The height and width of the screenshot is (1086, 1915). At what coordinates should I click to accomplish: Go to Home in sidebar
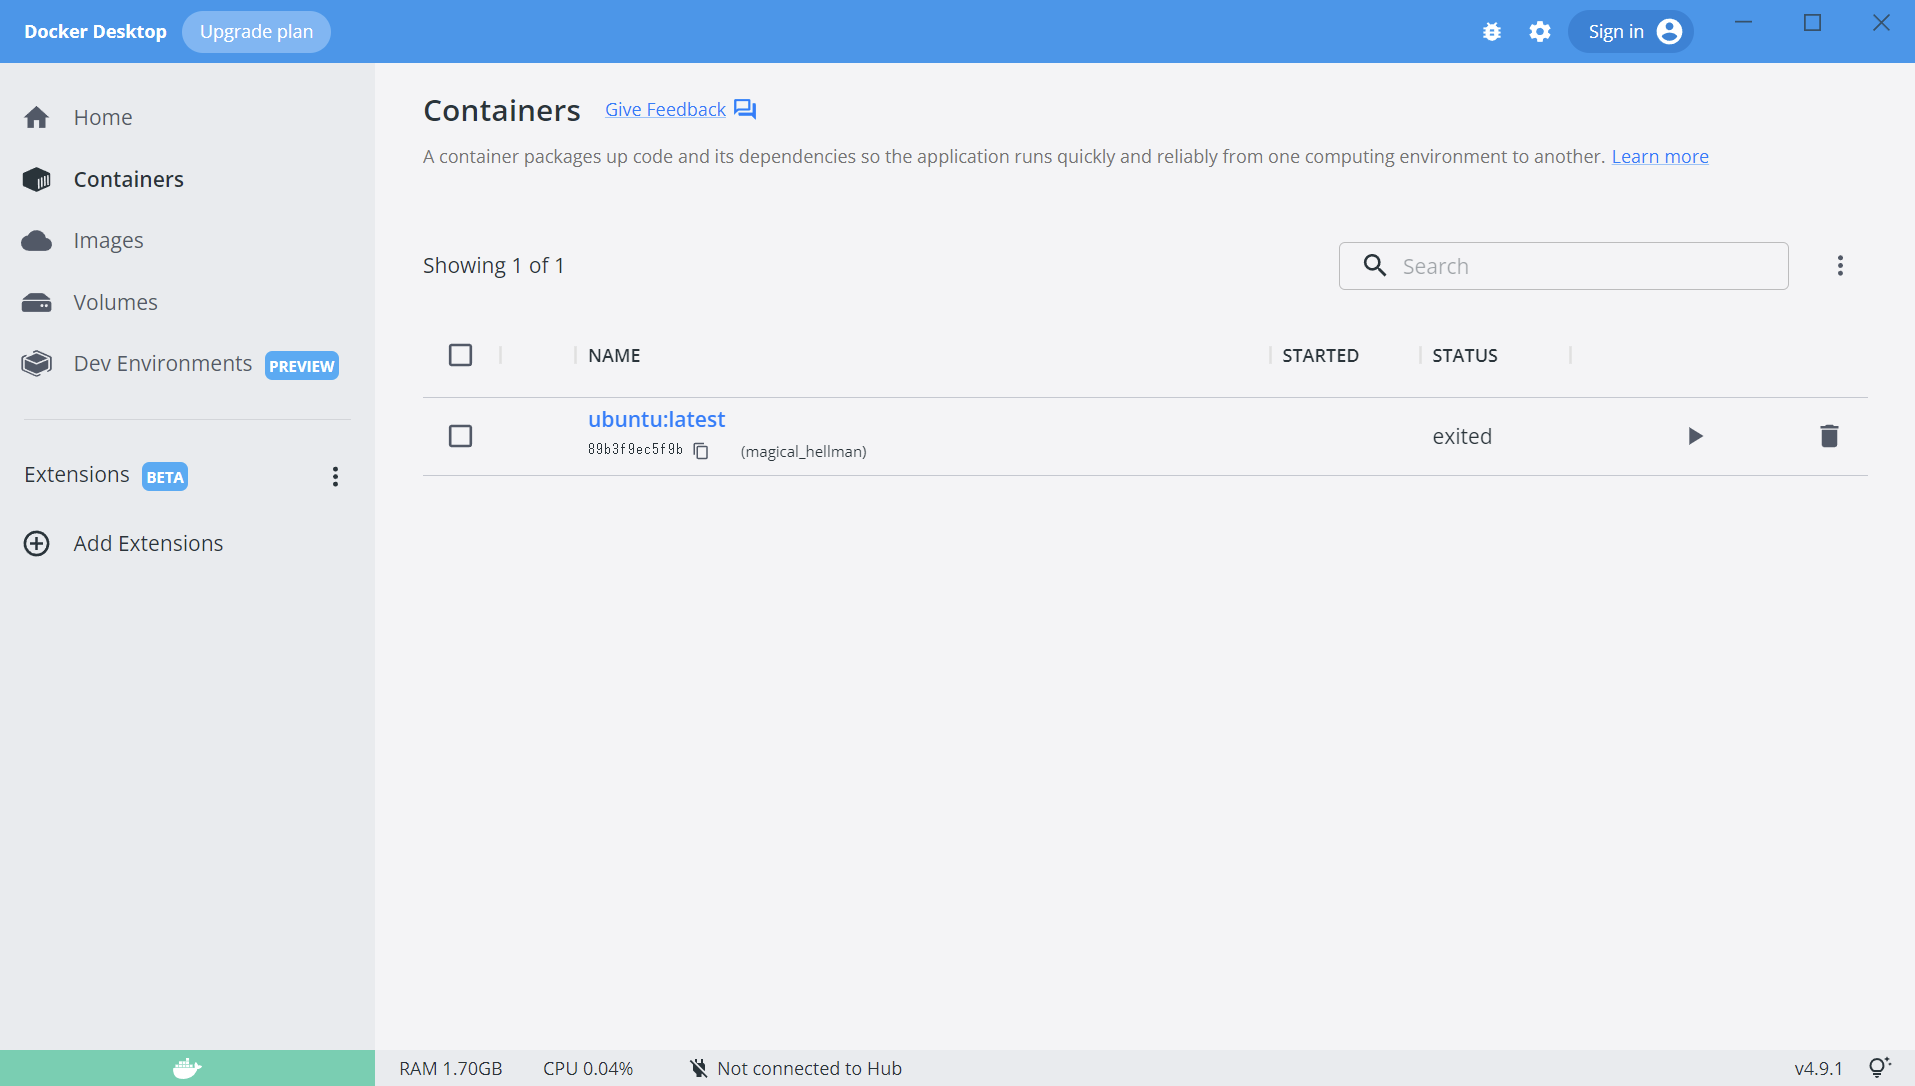pyautogui.click(x=103, y=117)
